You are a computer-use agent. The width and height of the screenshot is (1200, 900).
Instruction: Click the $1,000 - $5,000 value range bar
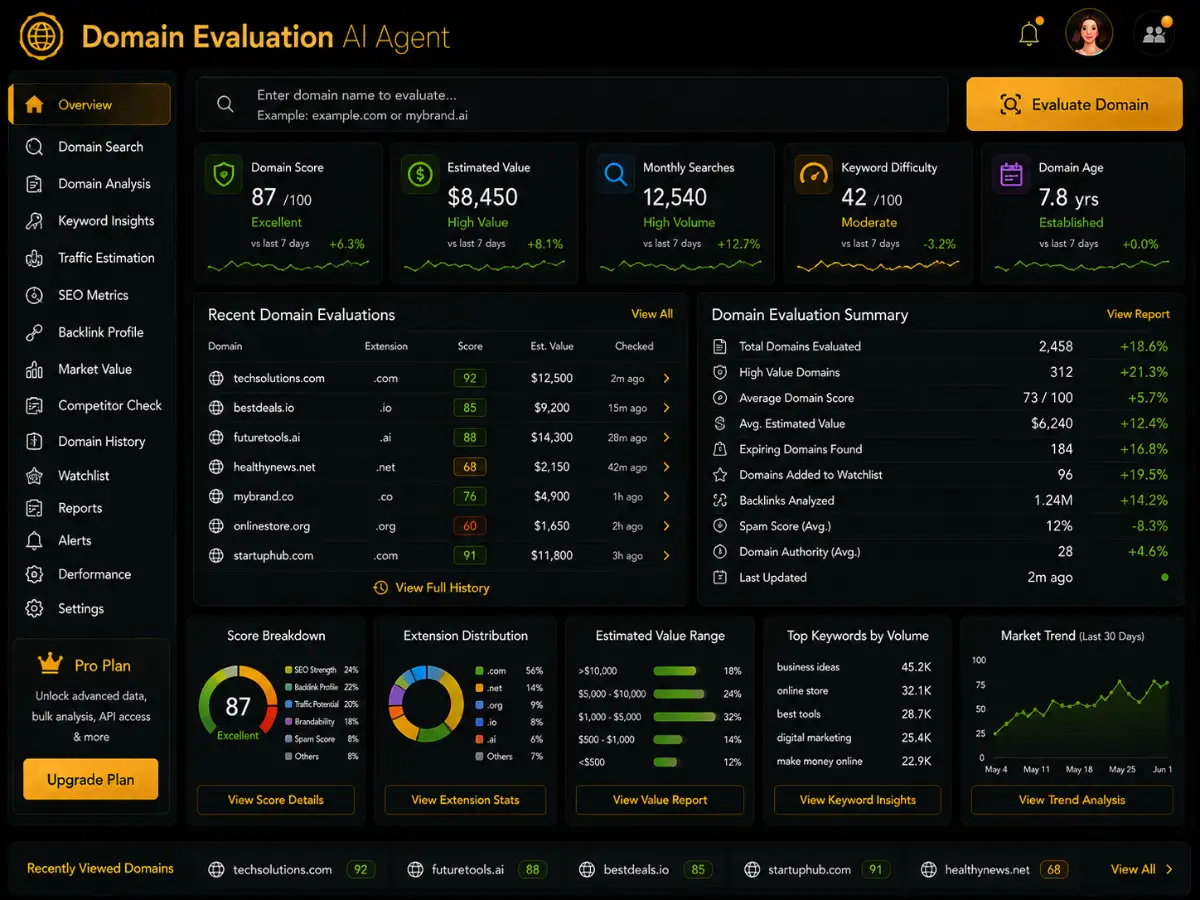685,717
